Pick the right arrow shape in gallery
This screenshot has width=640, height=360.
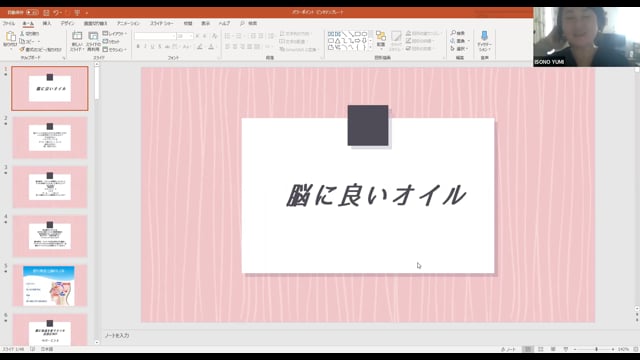click(358, 41)
